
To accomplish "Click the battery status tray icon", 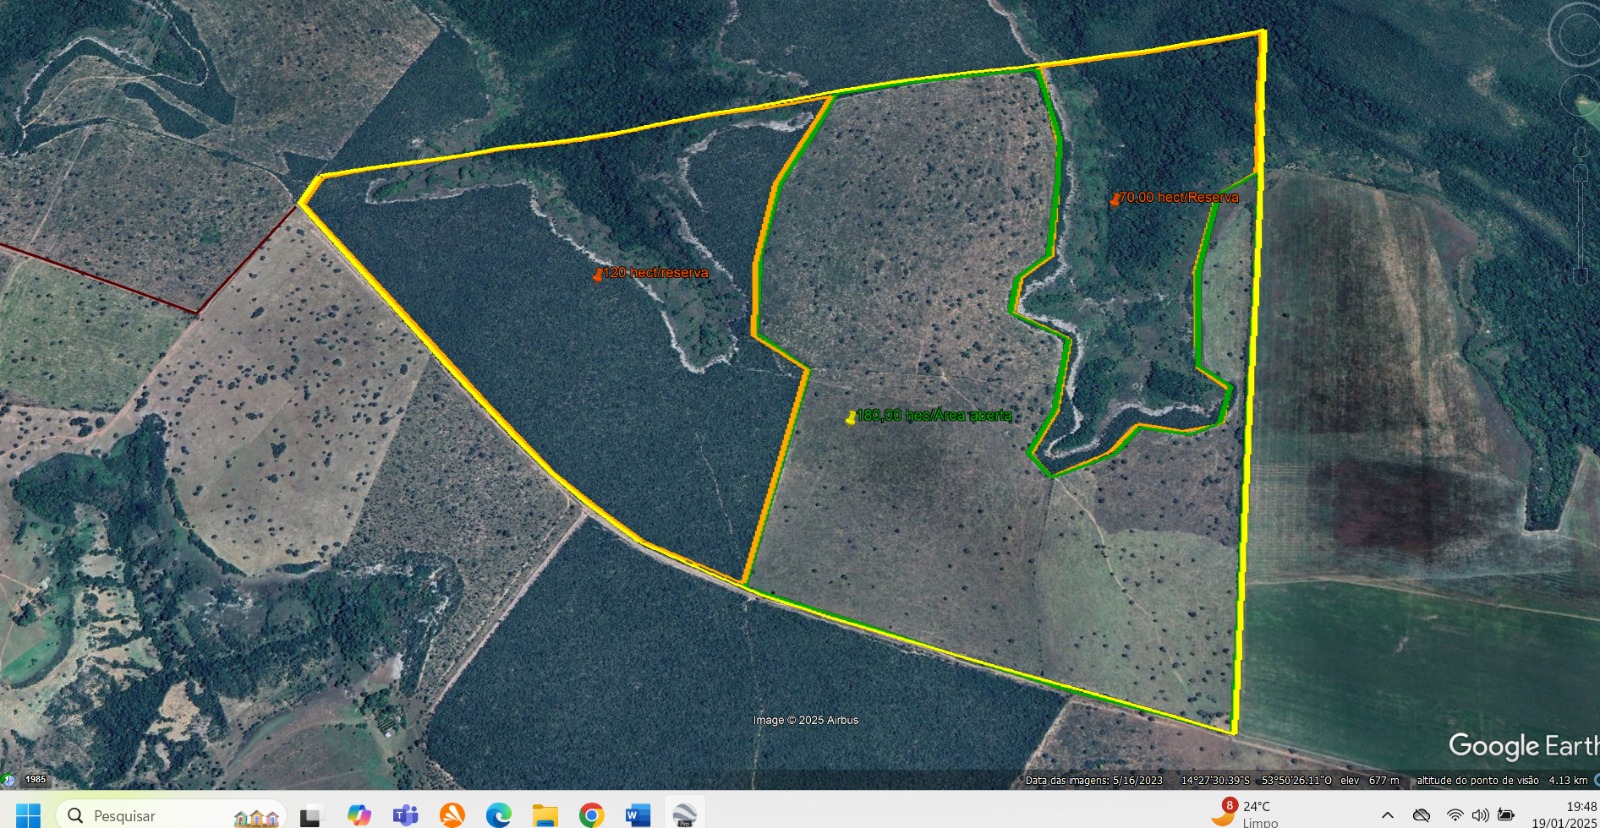I will 1506,815.
